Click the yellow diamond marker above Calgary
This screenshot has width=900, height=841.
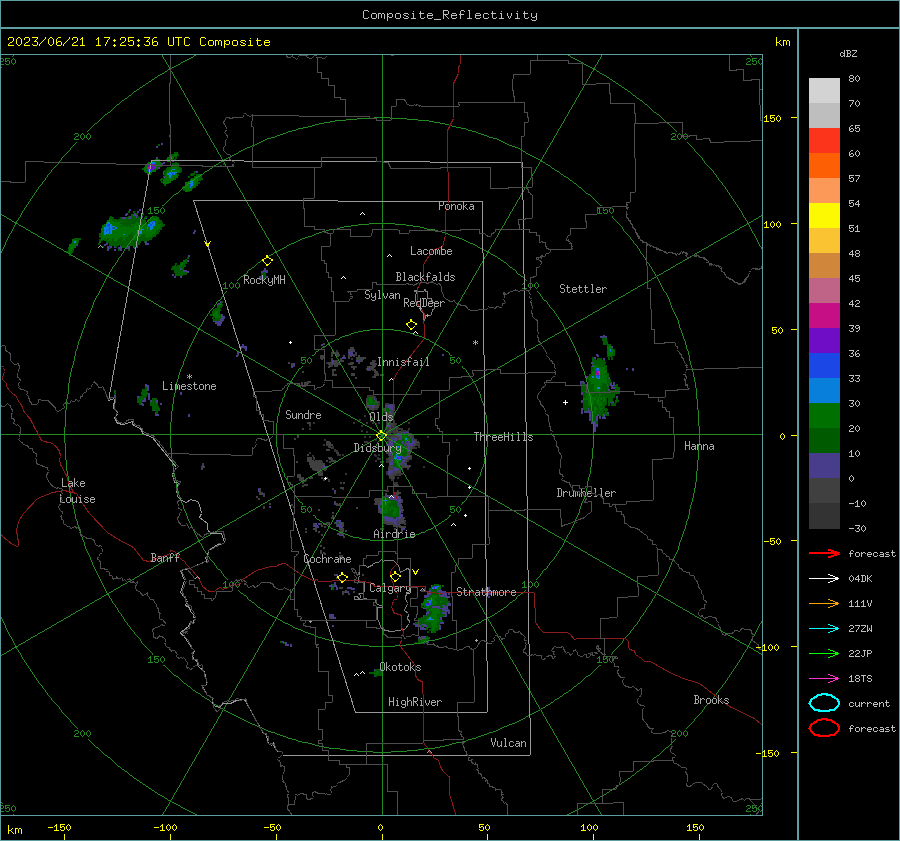395,576
